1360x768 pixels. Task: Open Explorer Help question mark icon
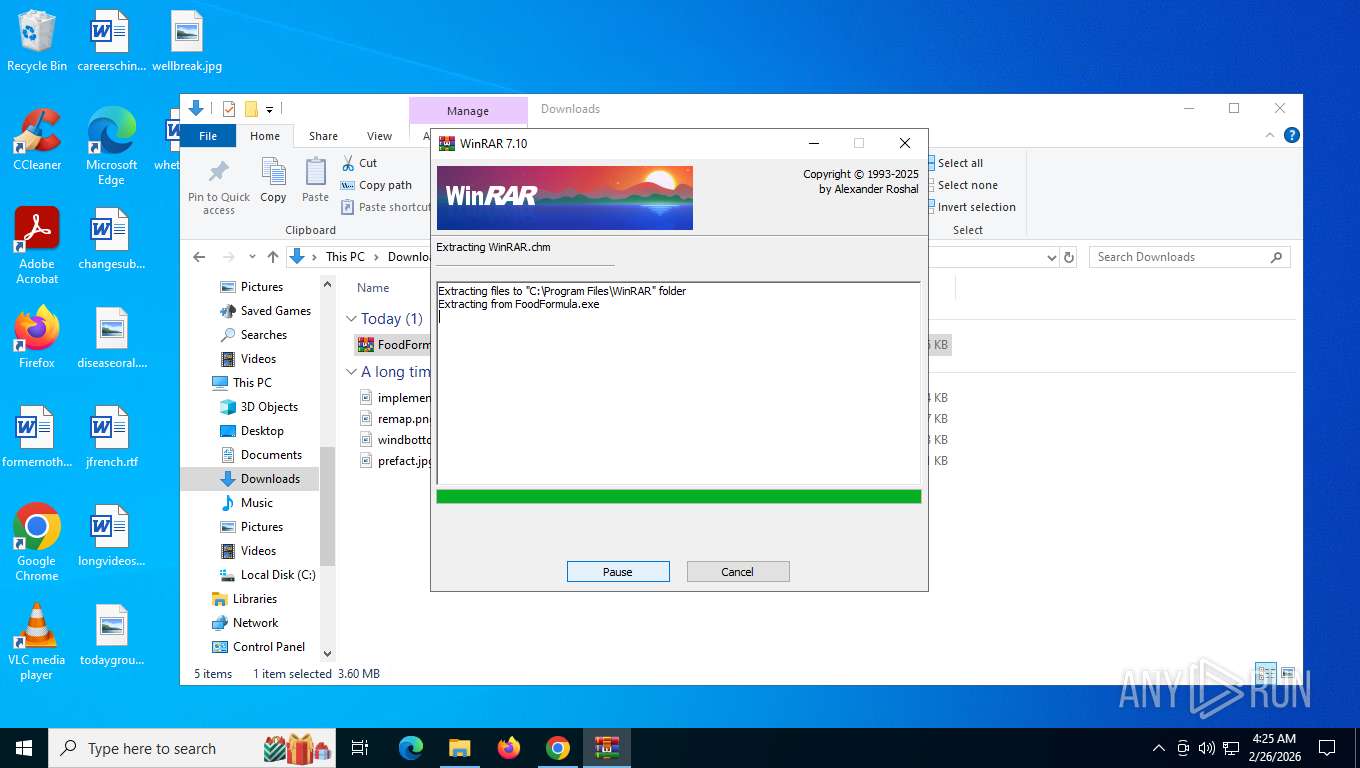tap(1292, 135)
